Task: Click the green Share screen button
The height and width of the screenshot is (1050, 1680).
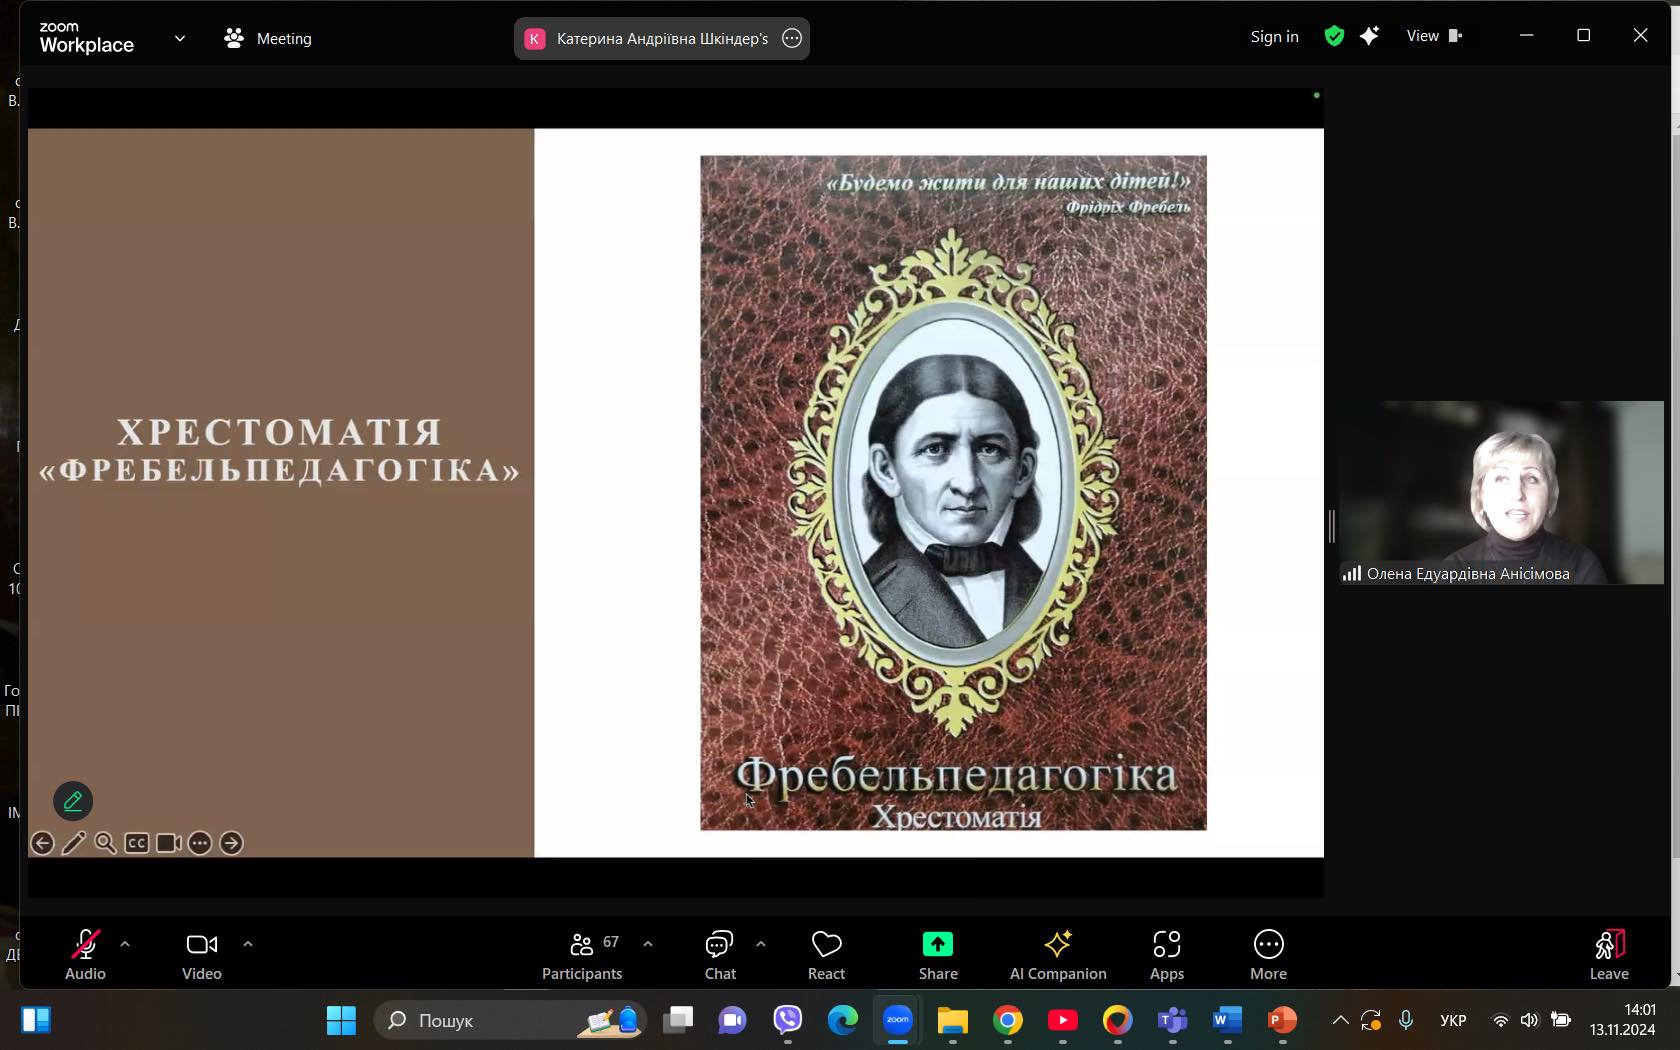Action: click(938, 954)
